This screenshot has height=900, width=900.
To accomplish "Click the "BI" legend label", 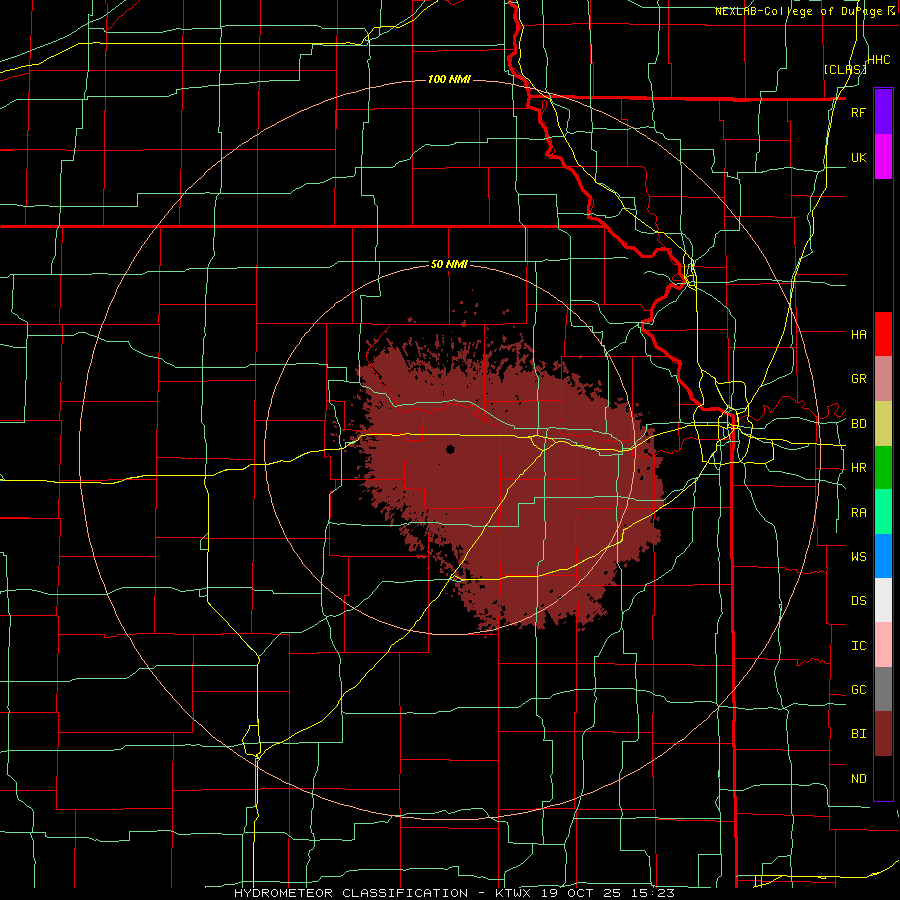I will point(858,734).
